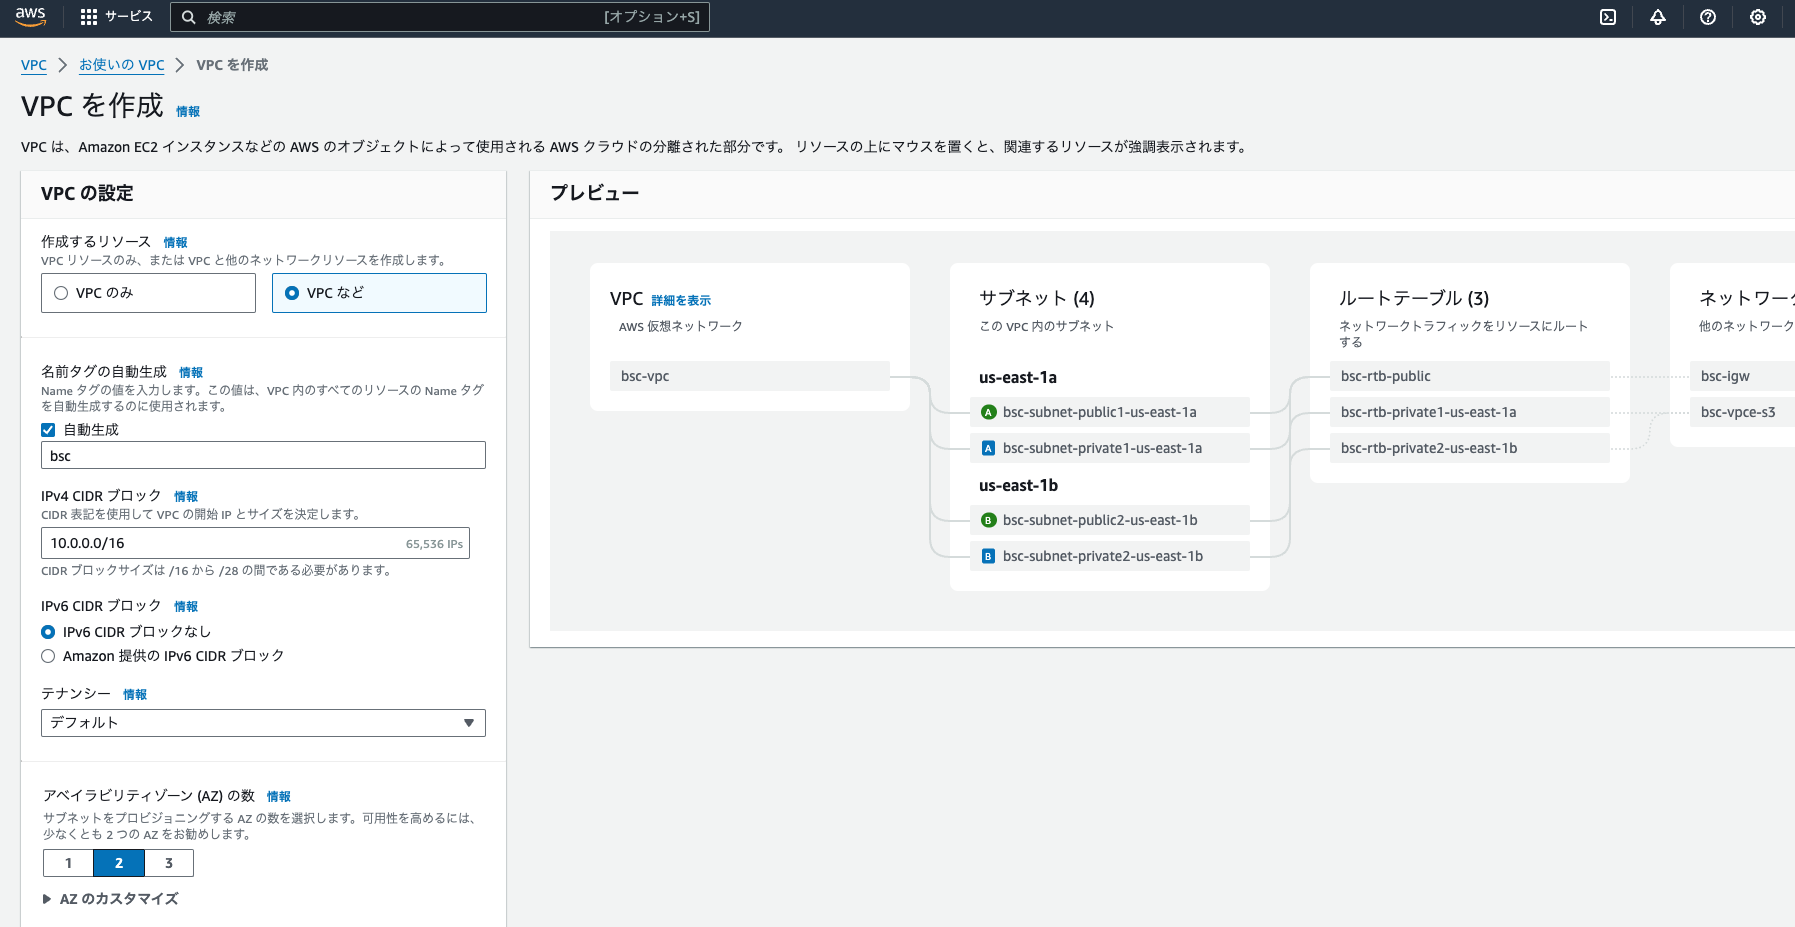This screenshot has height=927, width=1795.
Task: Click 情報 next to IPv4 CIDR ブロック
Action: (x=187, y=495)
